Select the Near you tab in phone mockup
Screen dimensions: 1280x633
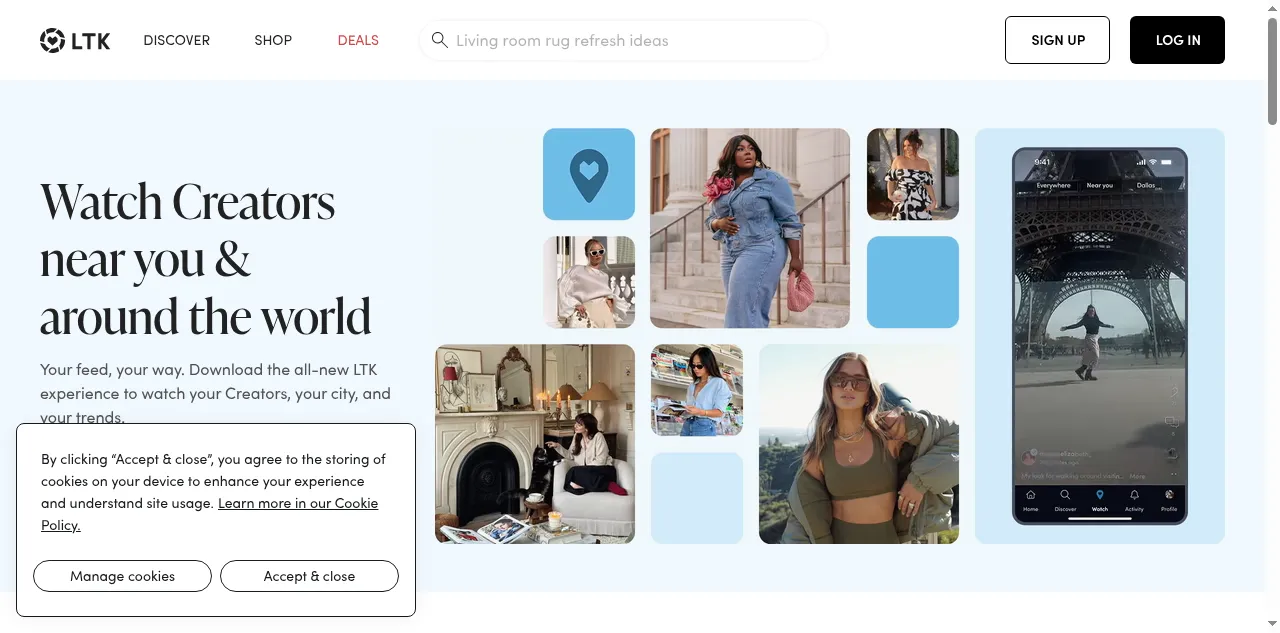[1099, 185]
